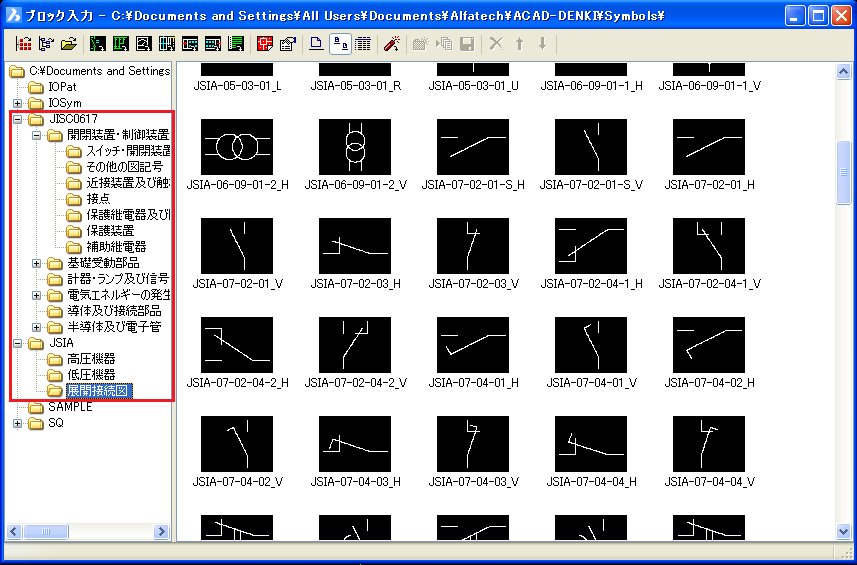Select the 低圧機器 folder
Image resolution: width=857 pixels, height=565 pixels.
pyautogui.click(x=91, y=375)
